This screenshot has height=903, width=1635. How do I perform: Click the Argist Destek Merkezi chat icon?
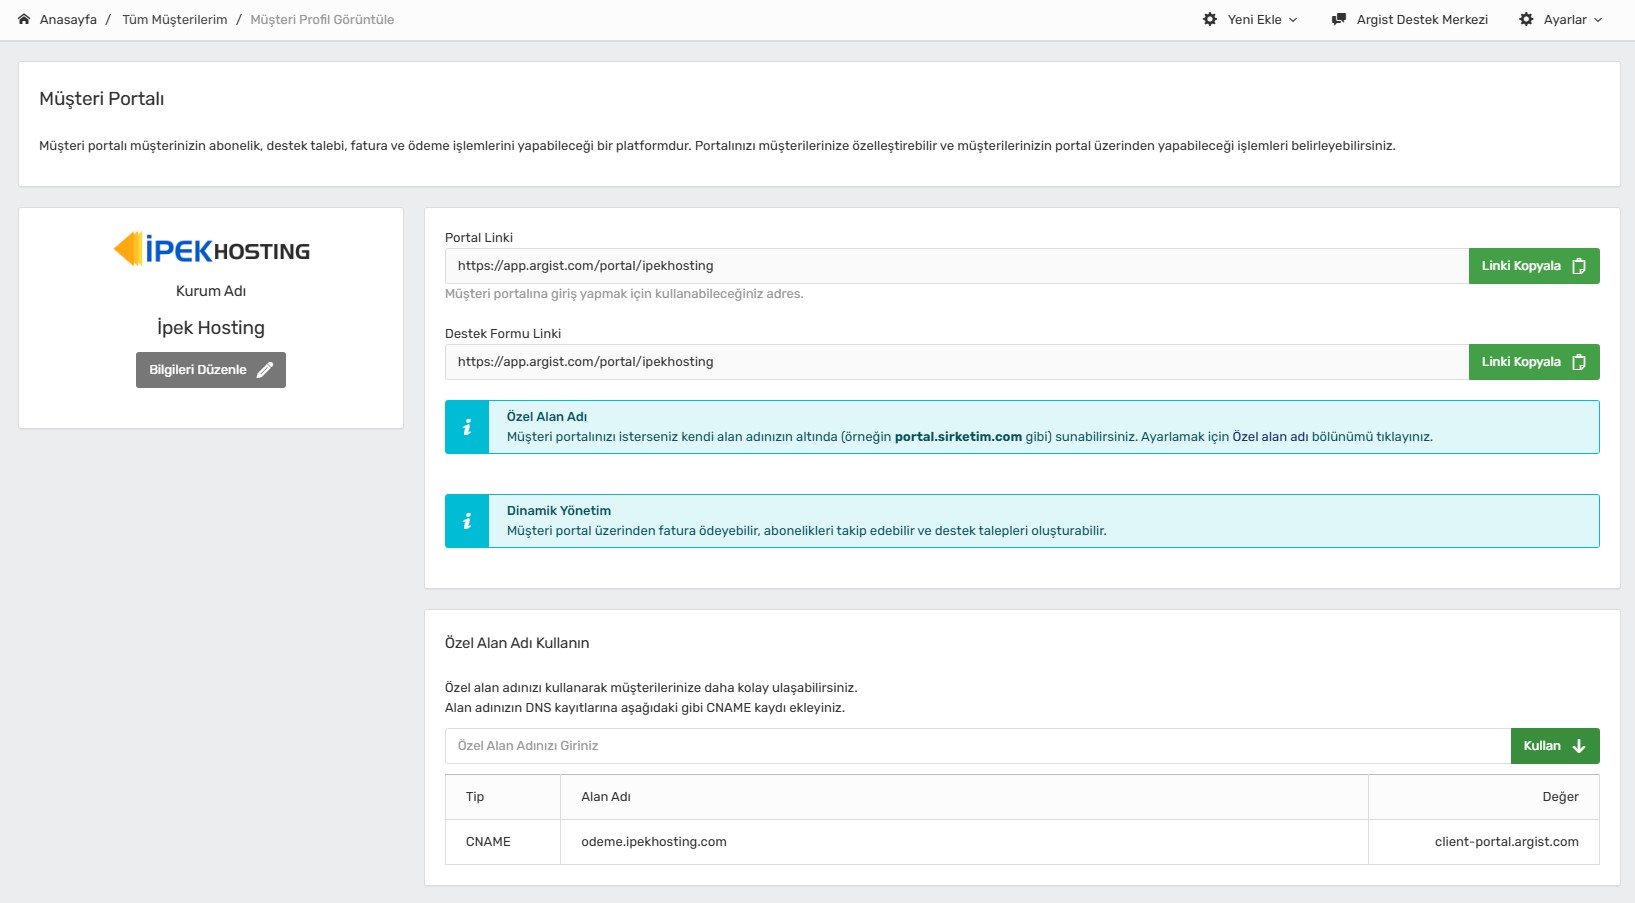click(x=1339, y=19)
